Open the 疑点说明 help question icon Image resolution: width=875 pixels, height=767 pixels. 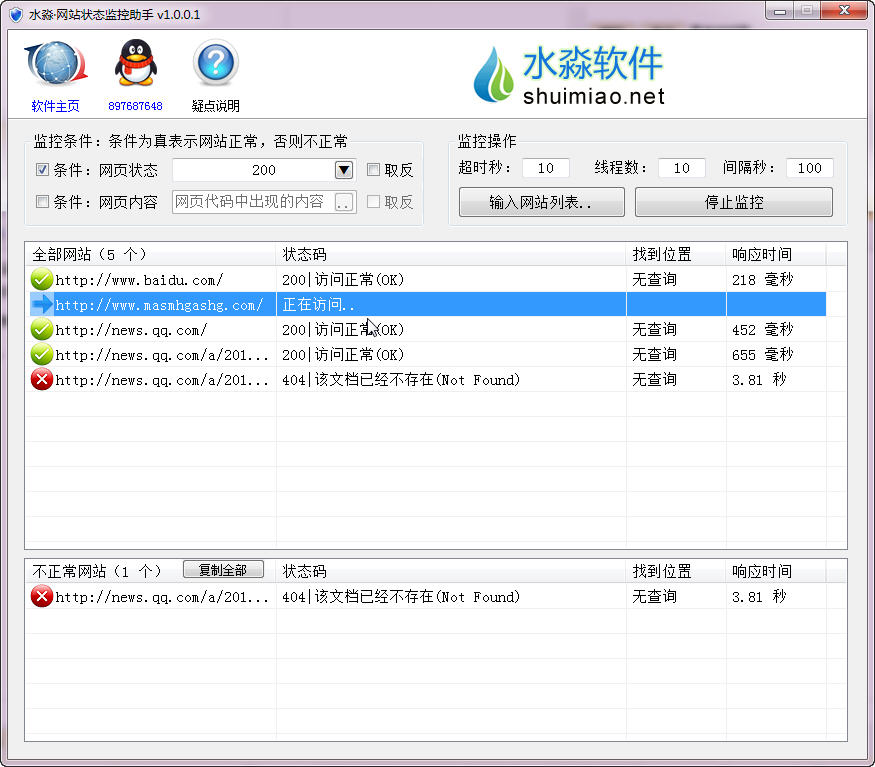click(x=215, y=66)
